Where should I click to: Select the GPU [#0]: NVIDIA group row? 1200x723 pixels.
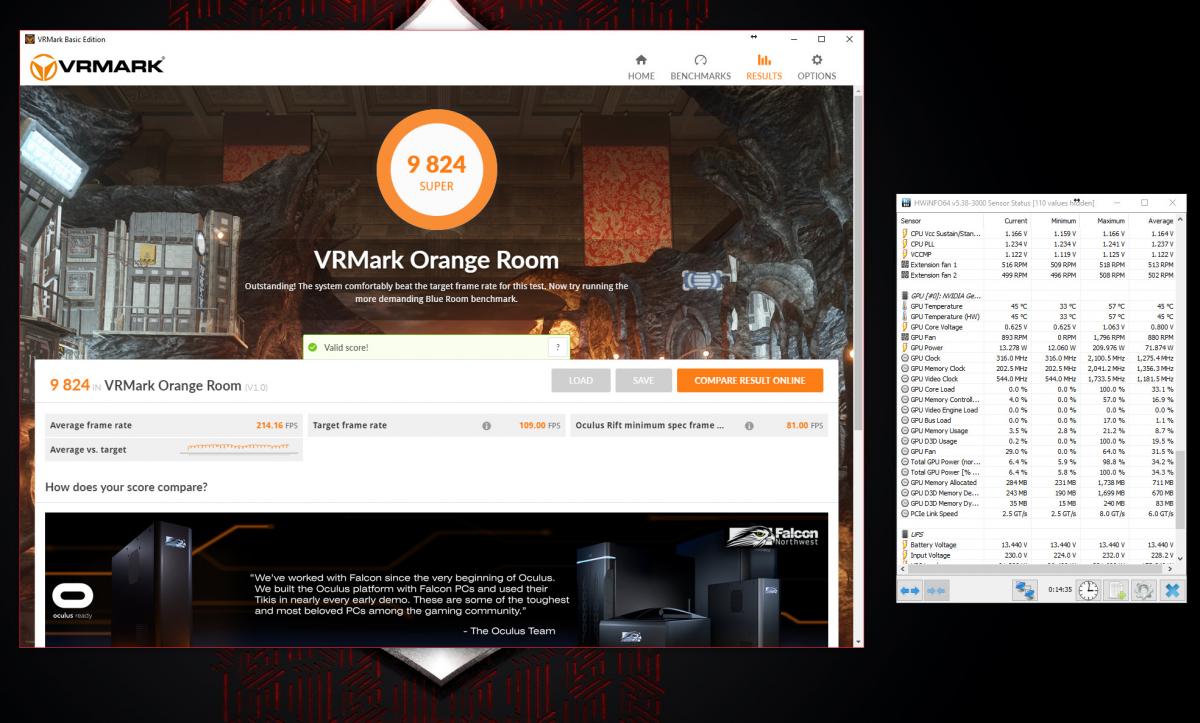point(1037,296)
